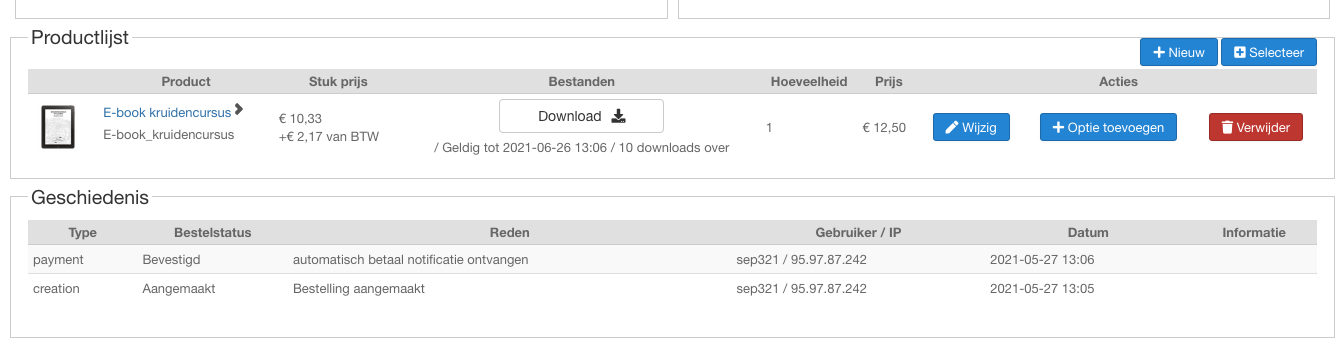Click the Wijzig edit button
The height and width of the screenshot is (361, 1343).
(971, 127)
